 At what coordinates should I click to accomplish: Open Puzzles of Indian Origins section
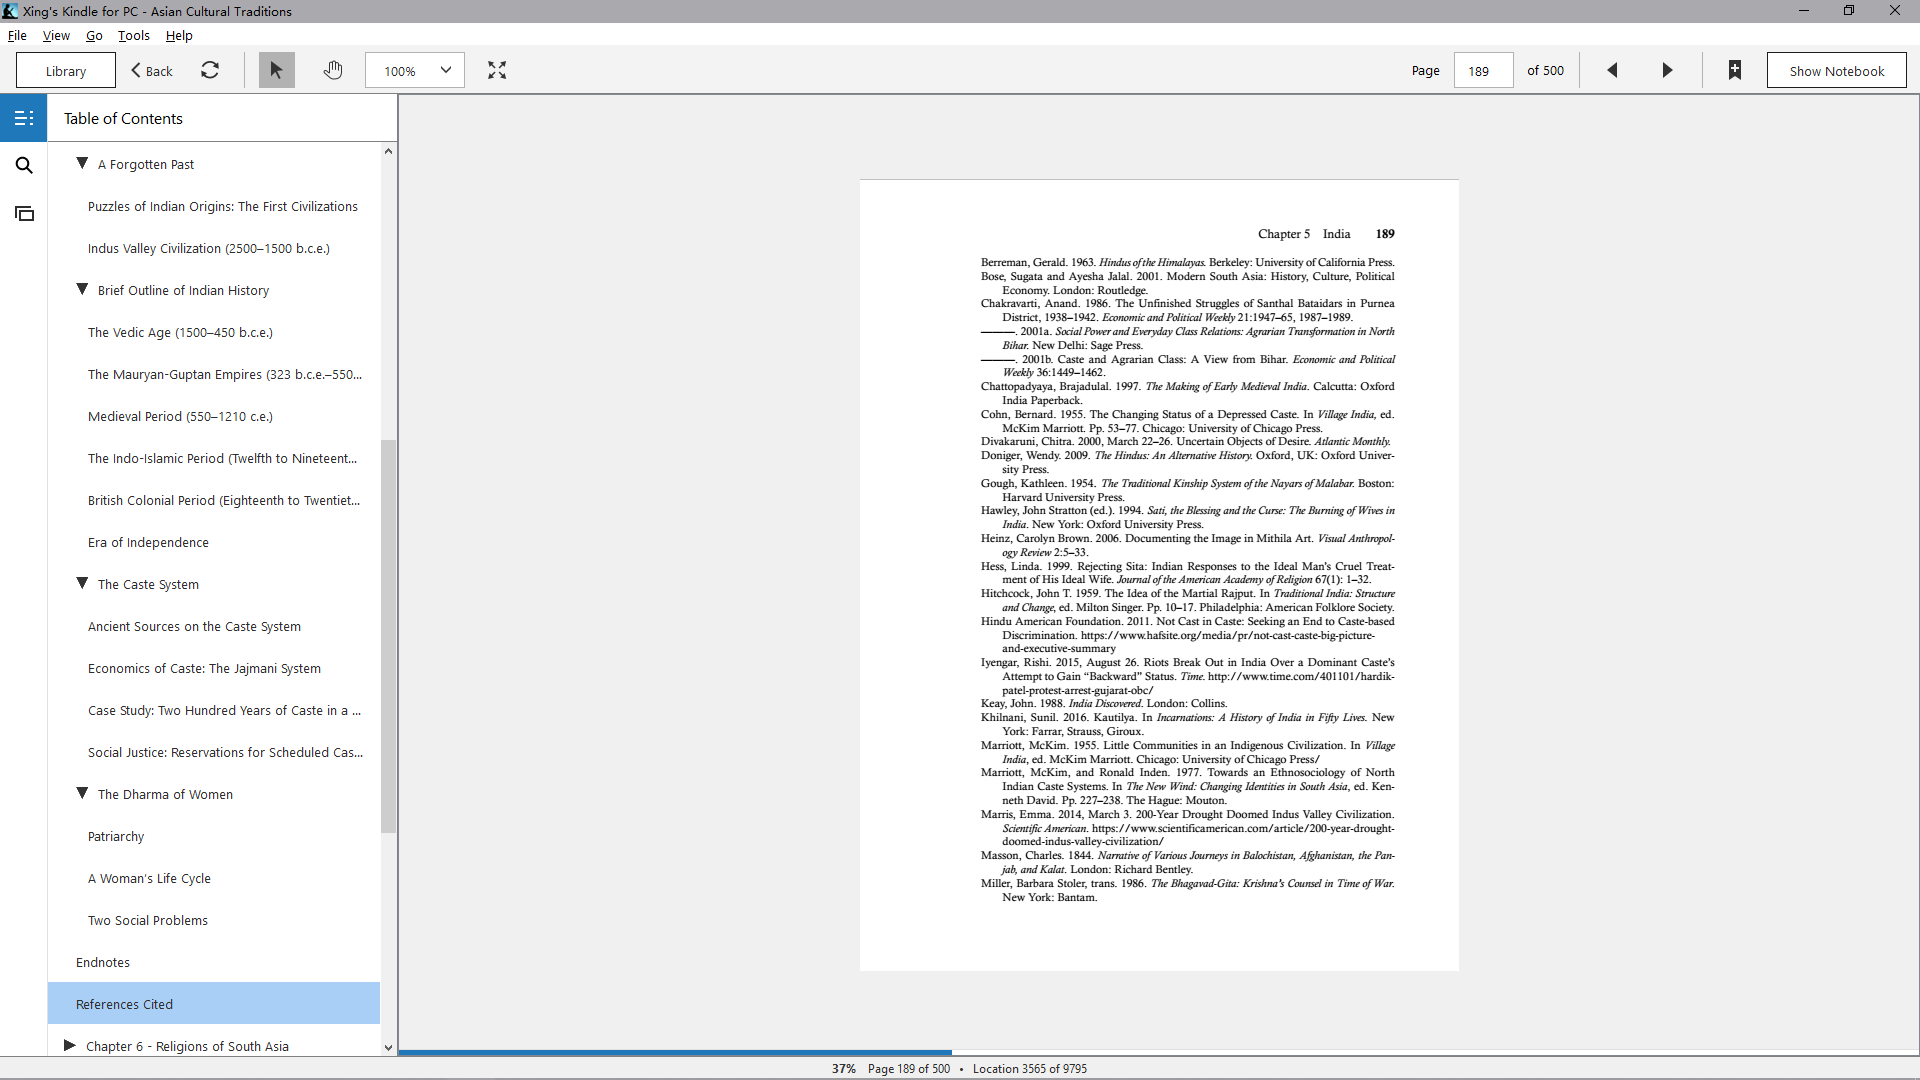click(x=222, y=207)
